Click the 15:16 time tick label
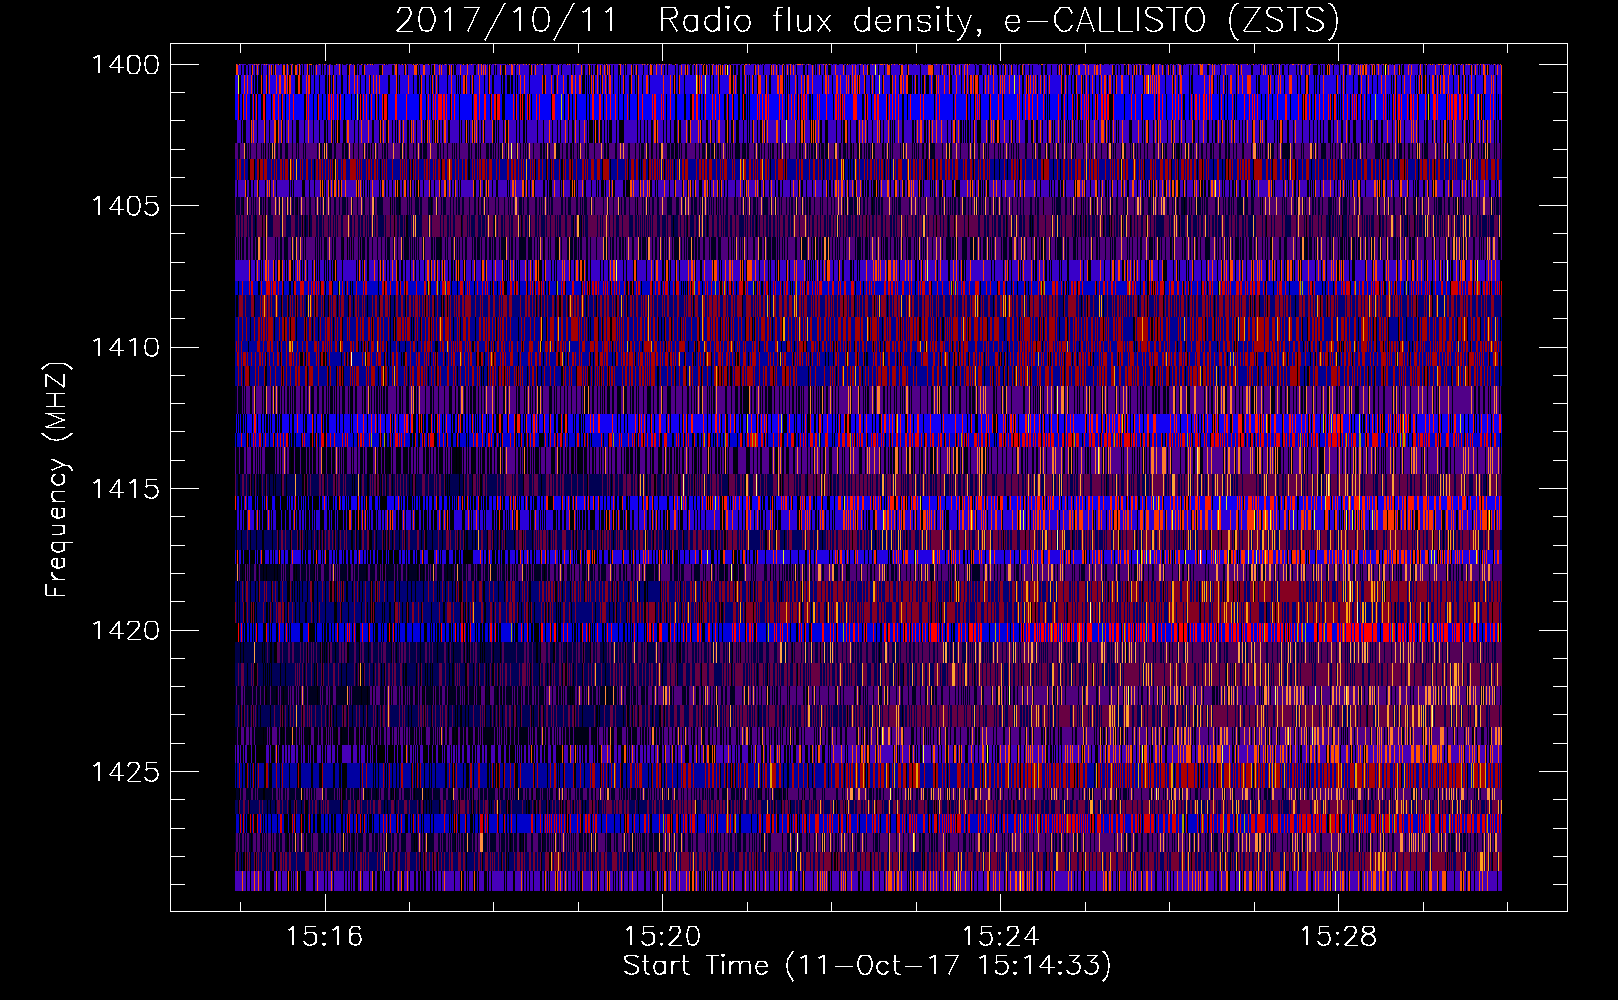 click(x=324, y=937)
